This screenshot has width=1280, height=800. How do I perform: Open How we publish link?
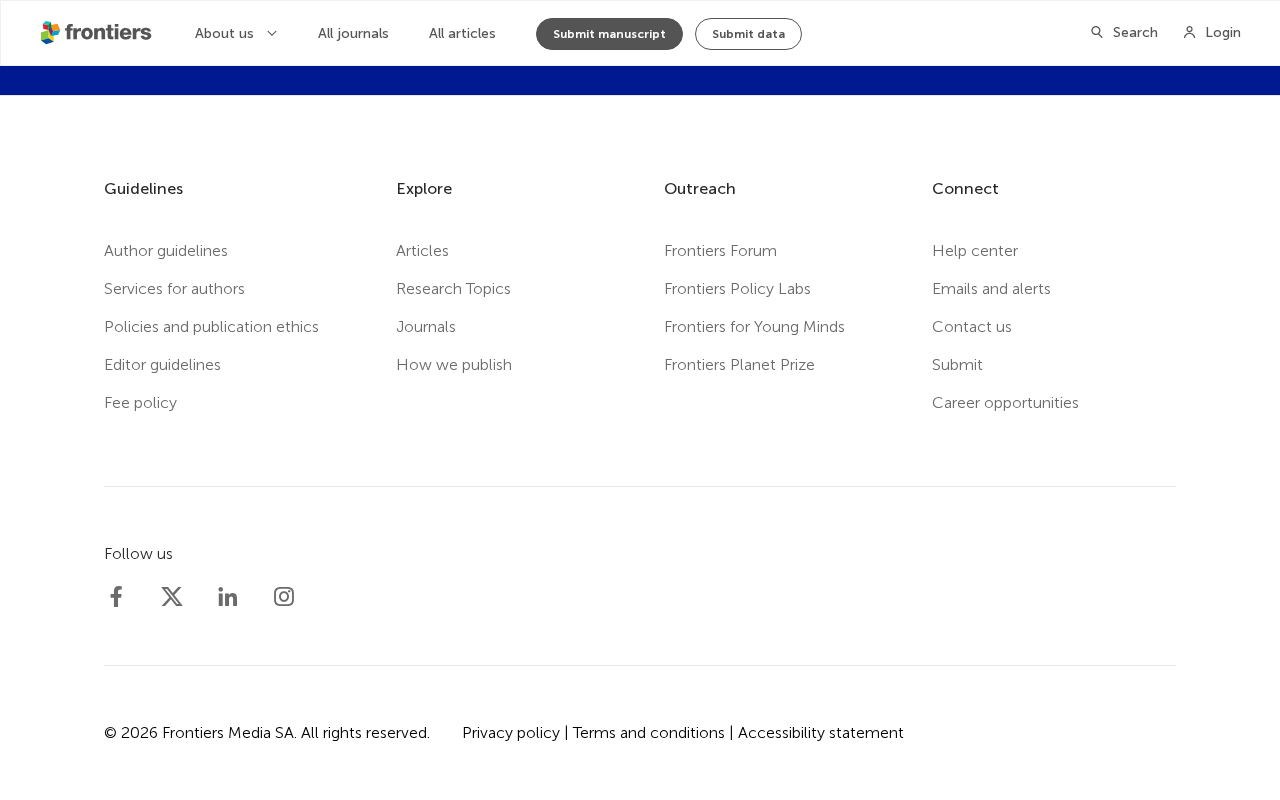(454, 365)
